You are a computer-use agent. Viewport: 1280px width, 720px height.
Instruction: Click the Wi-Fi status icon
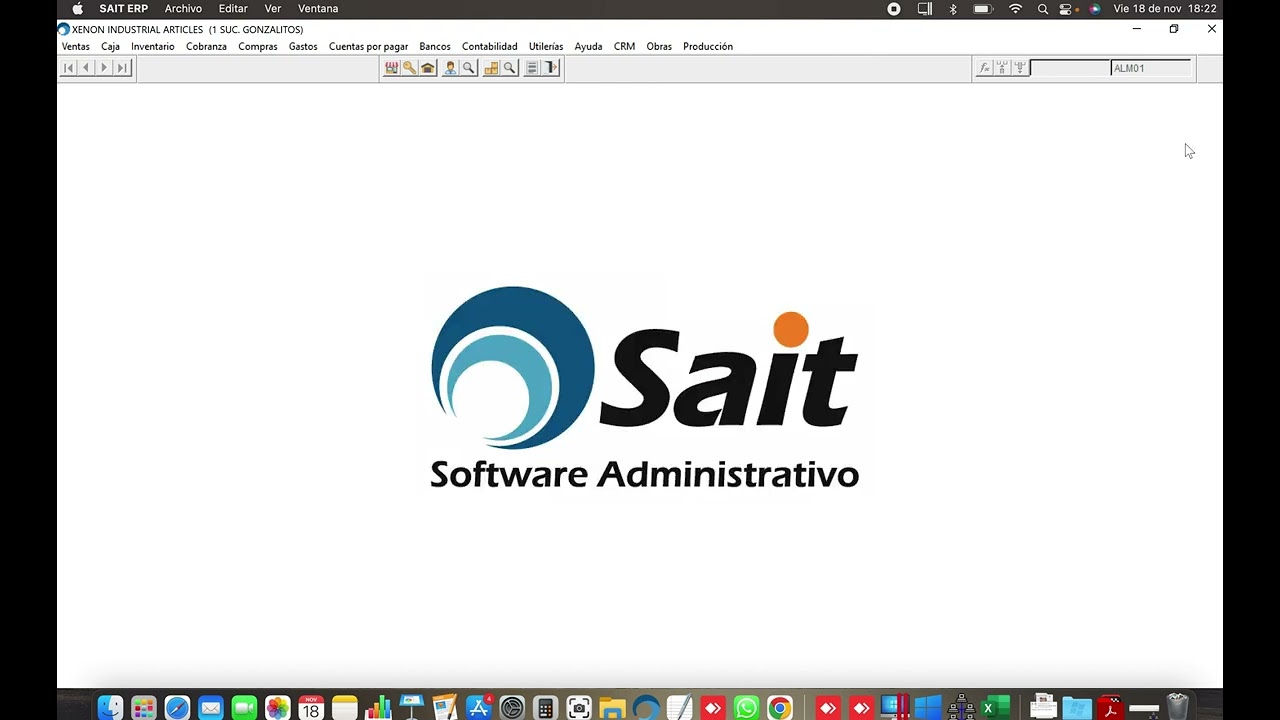tap(1015, 9)
